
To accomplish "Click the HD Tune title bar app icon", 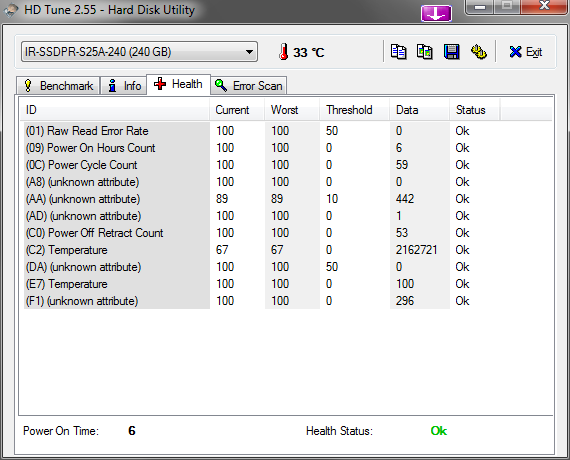I will pos(11,10).
